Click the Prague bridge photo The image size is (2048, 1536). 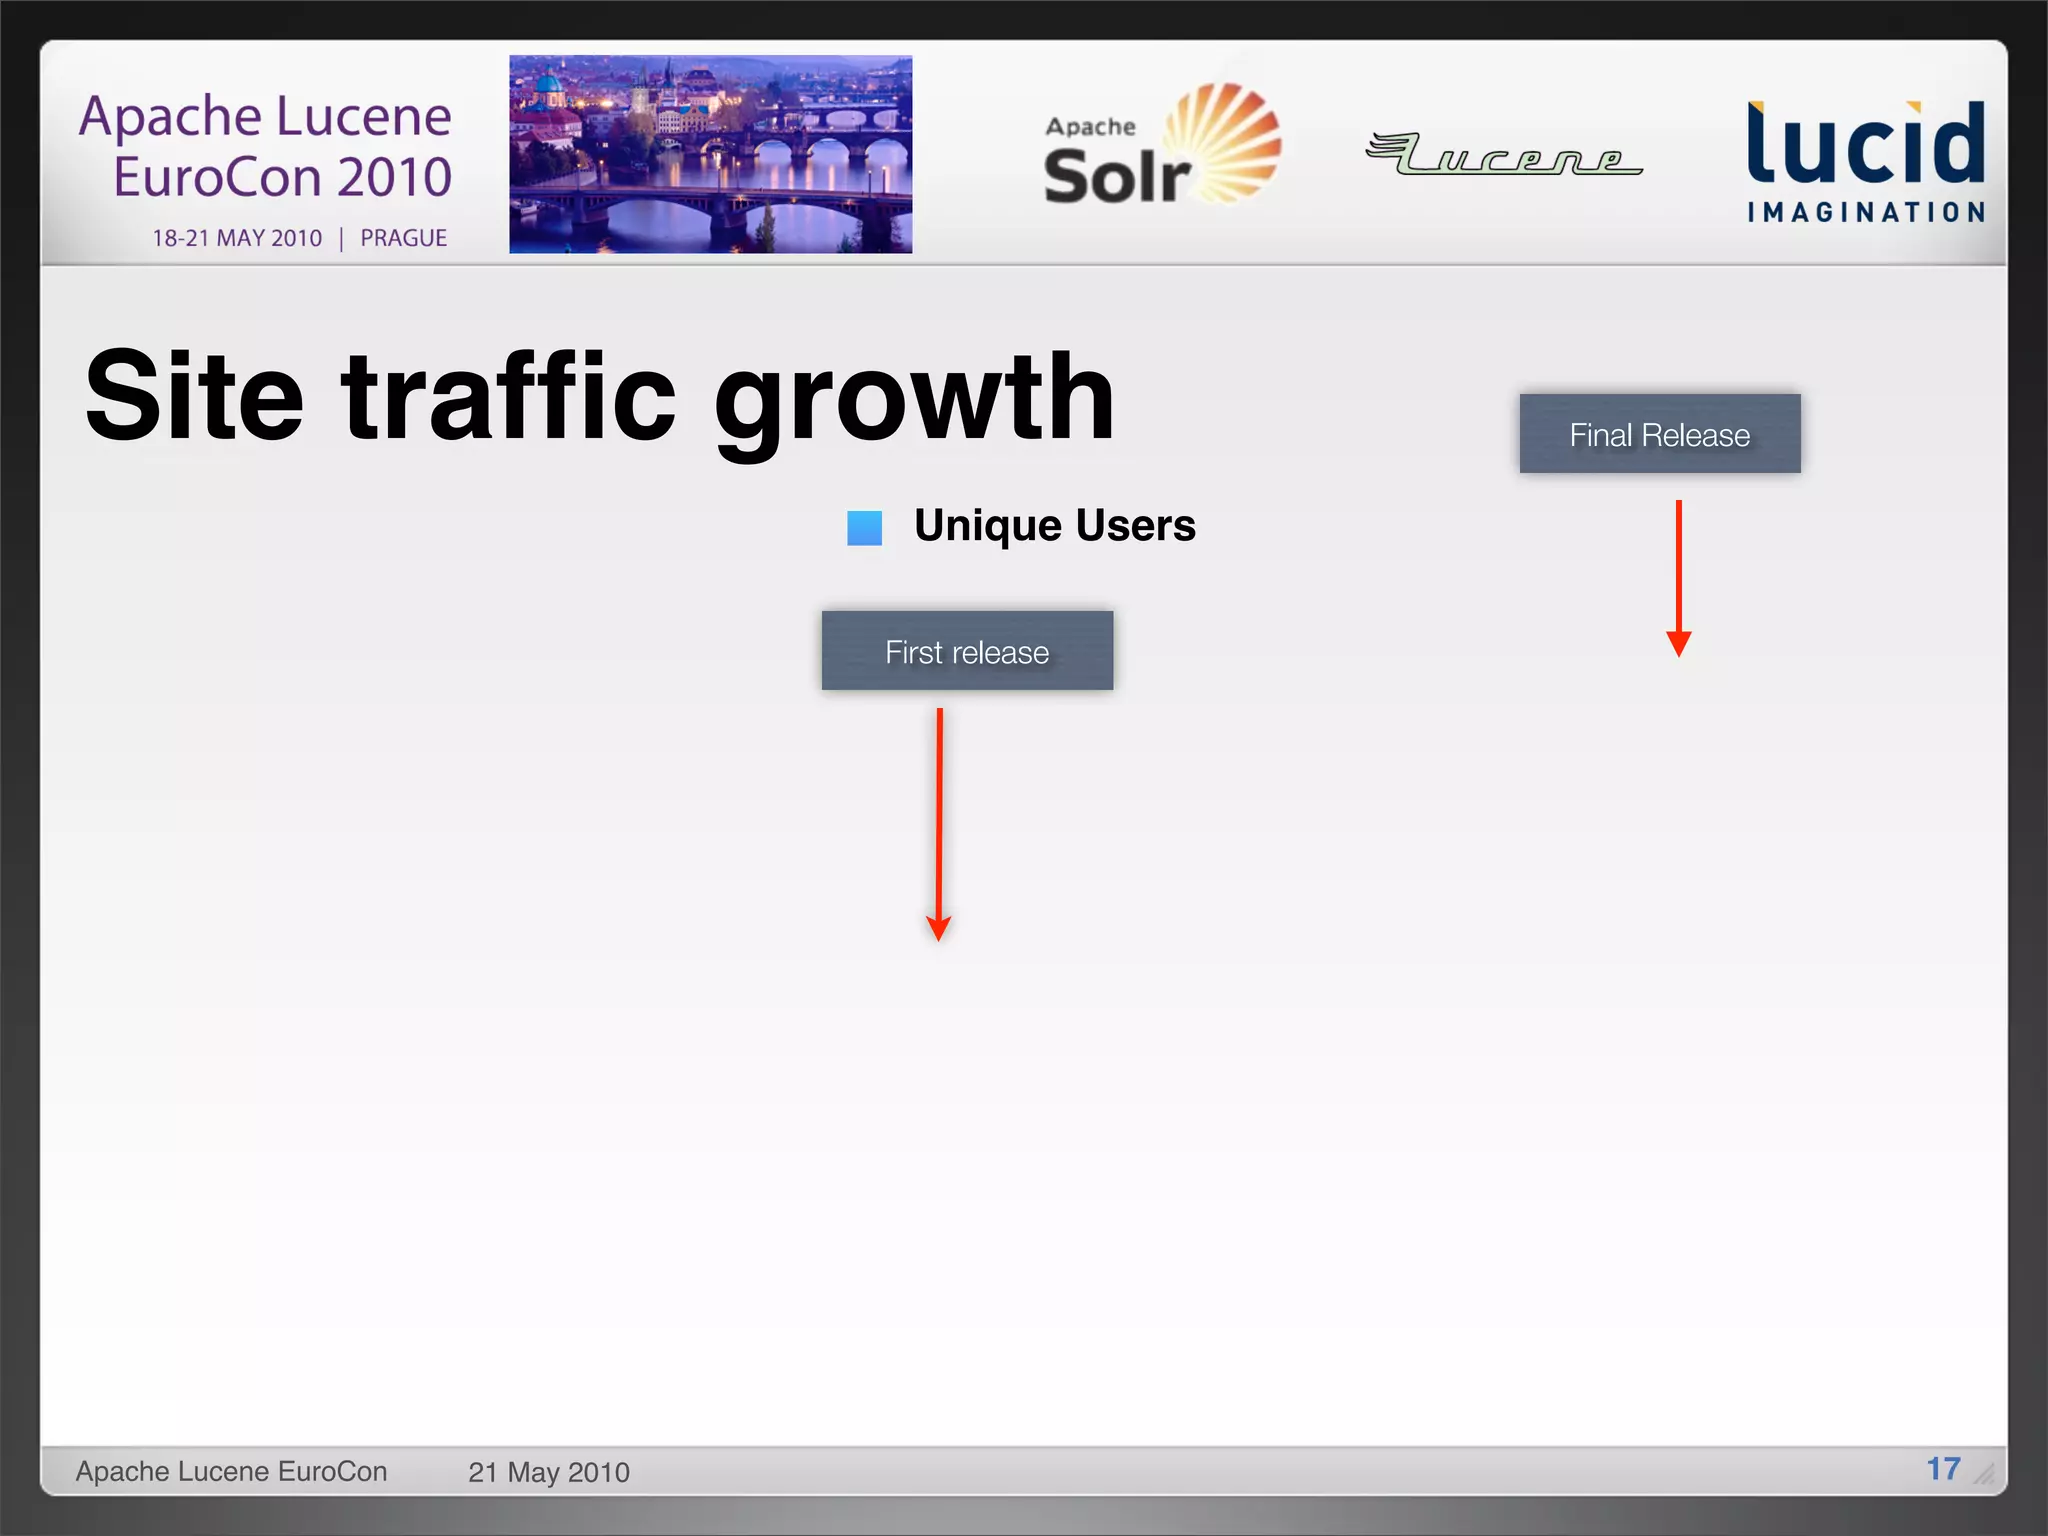click(710, 154)
